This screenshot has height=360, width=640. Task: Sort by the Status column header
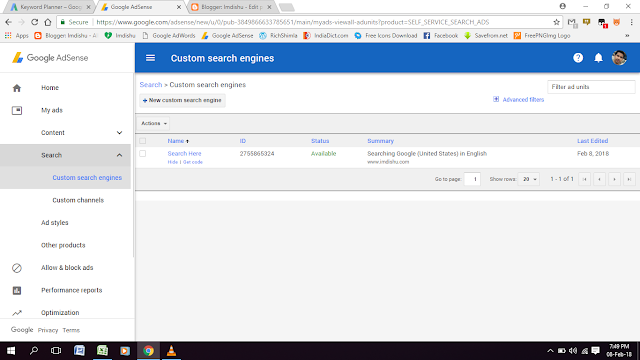click(x=320, y=141)
